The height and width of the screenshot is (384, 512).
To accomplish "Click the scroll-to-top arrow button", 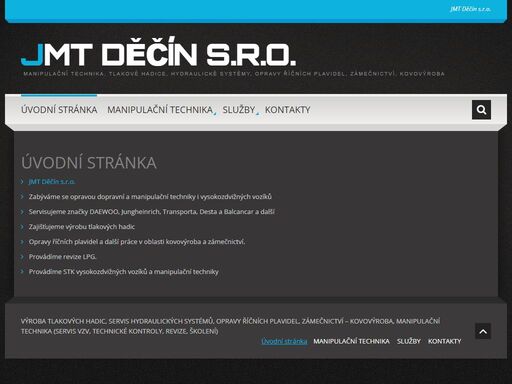I will coord(483,331).
